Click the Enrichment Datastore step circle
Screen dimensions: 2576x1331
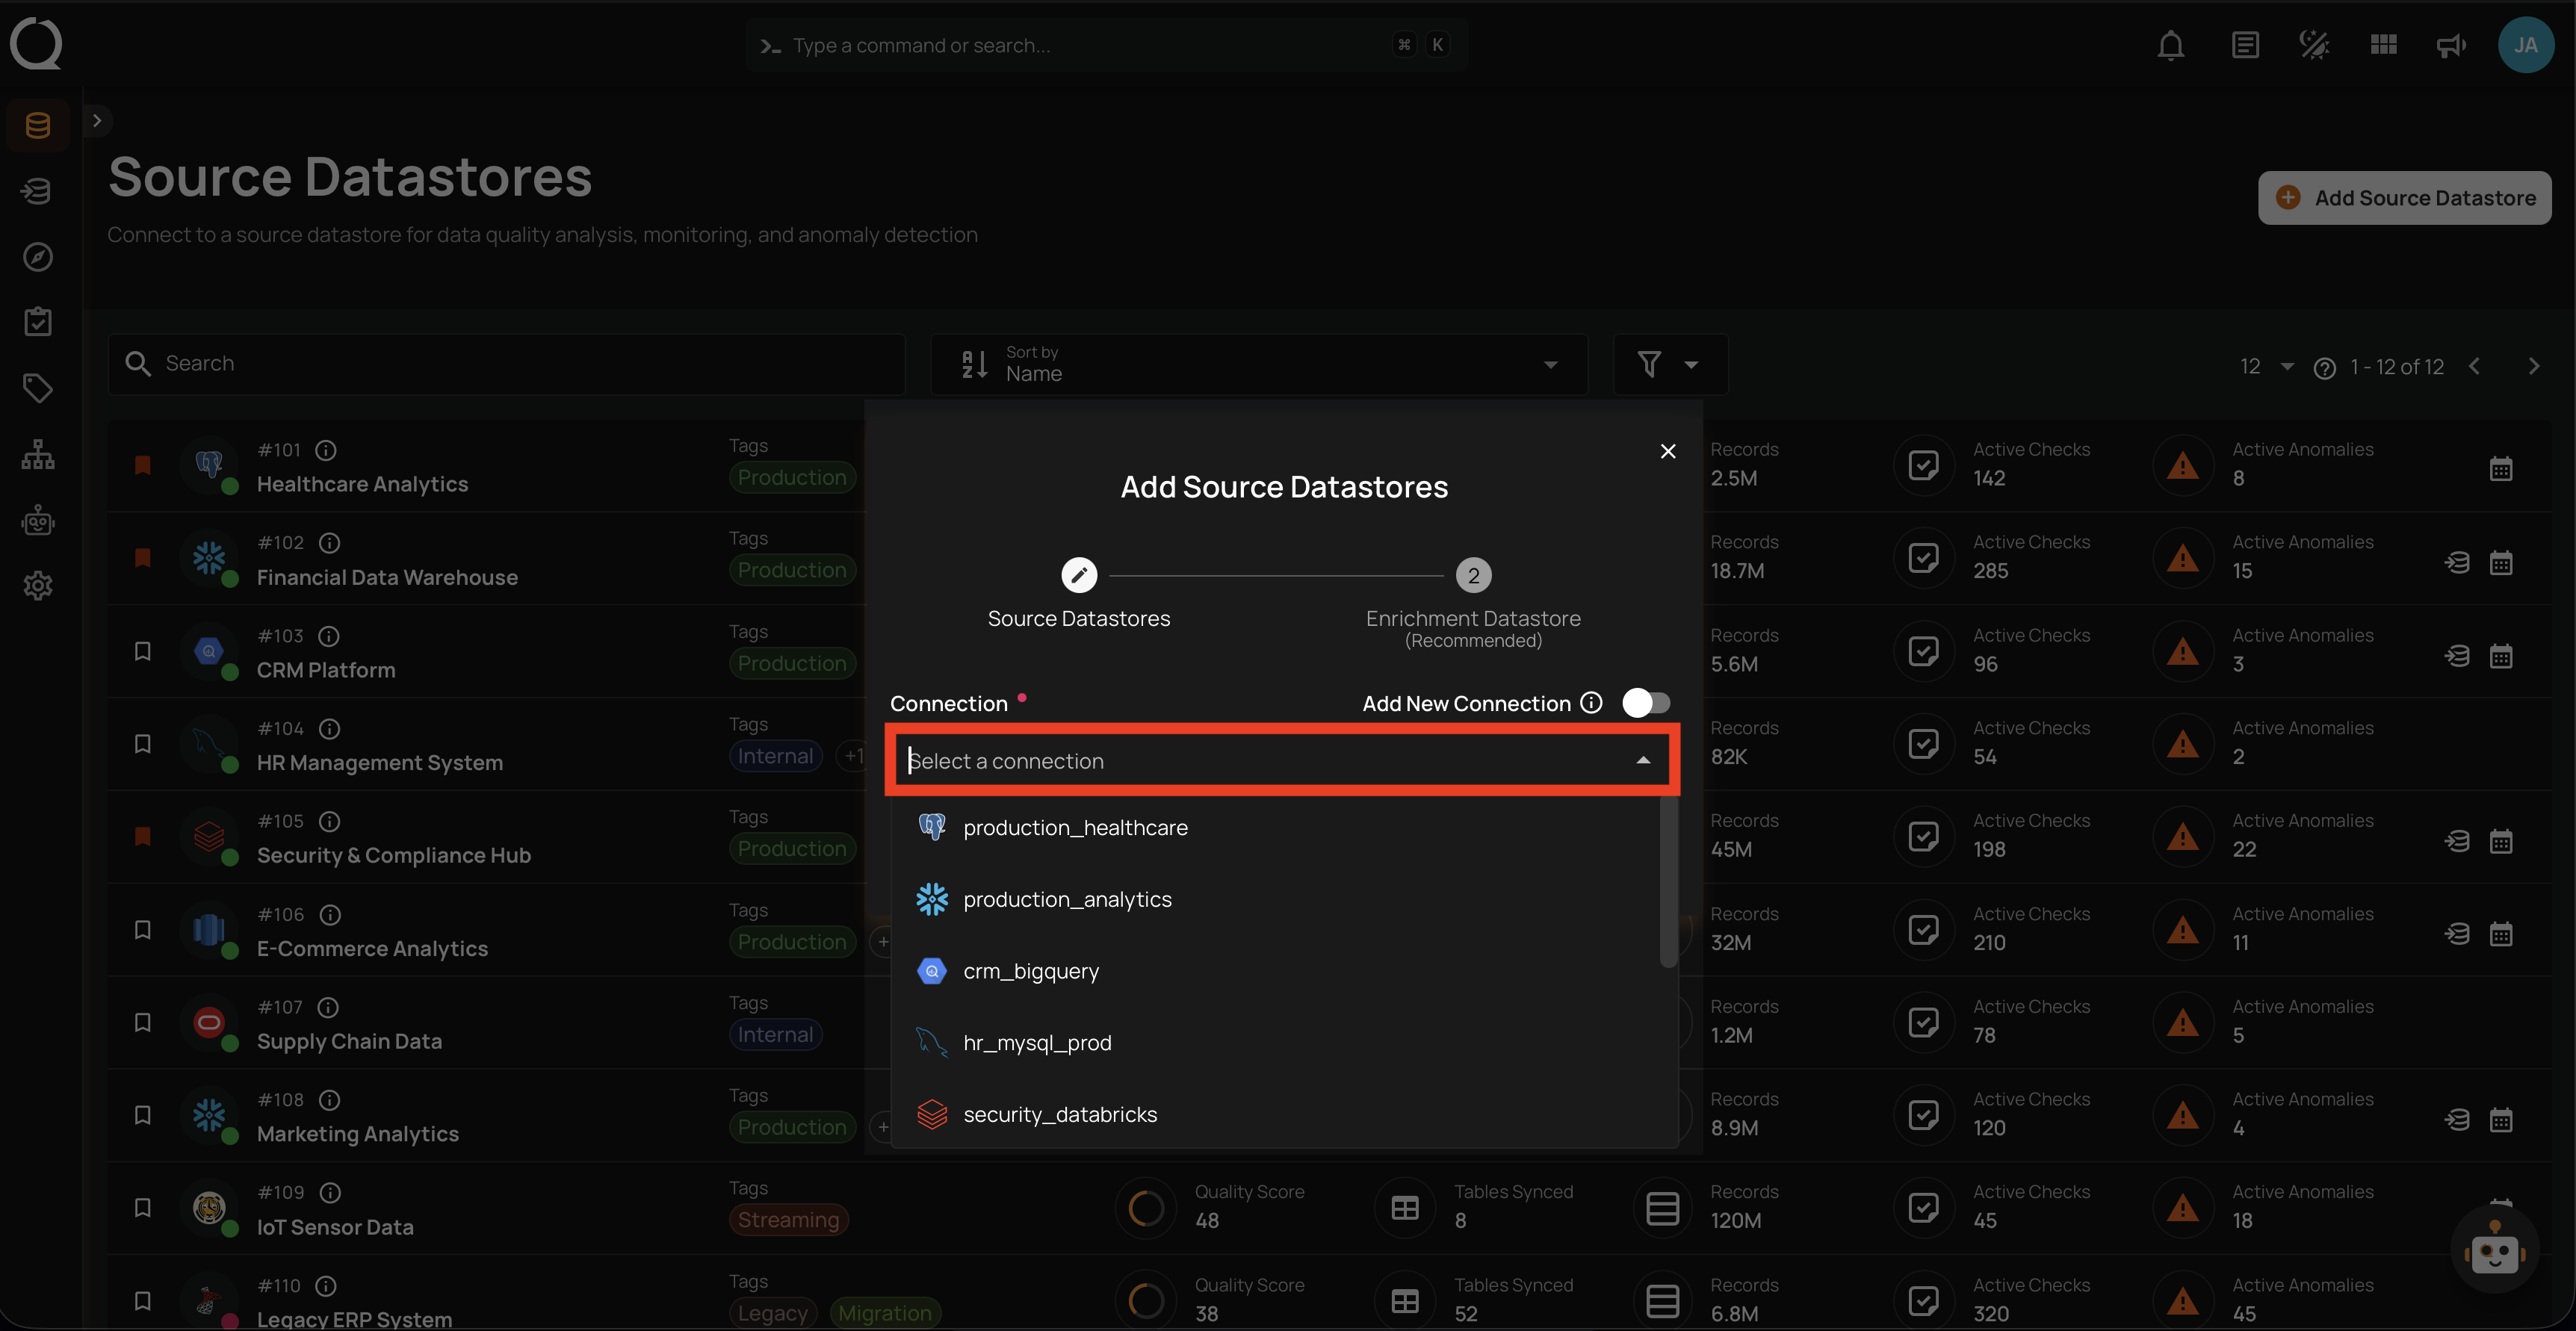coord(1473,575)
